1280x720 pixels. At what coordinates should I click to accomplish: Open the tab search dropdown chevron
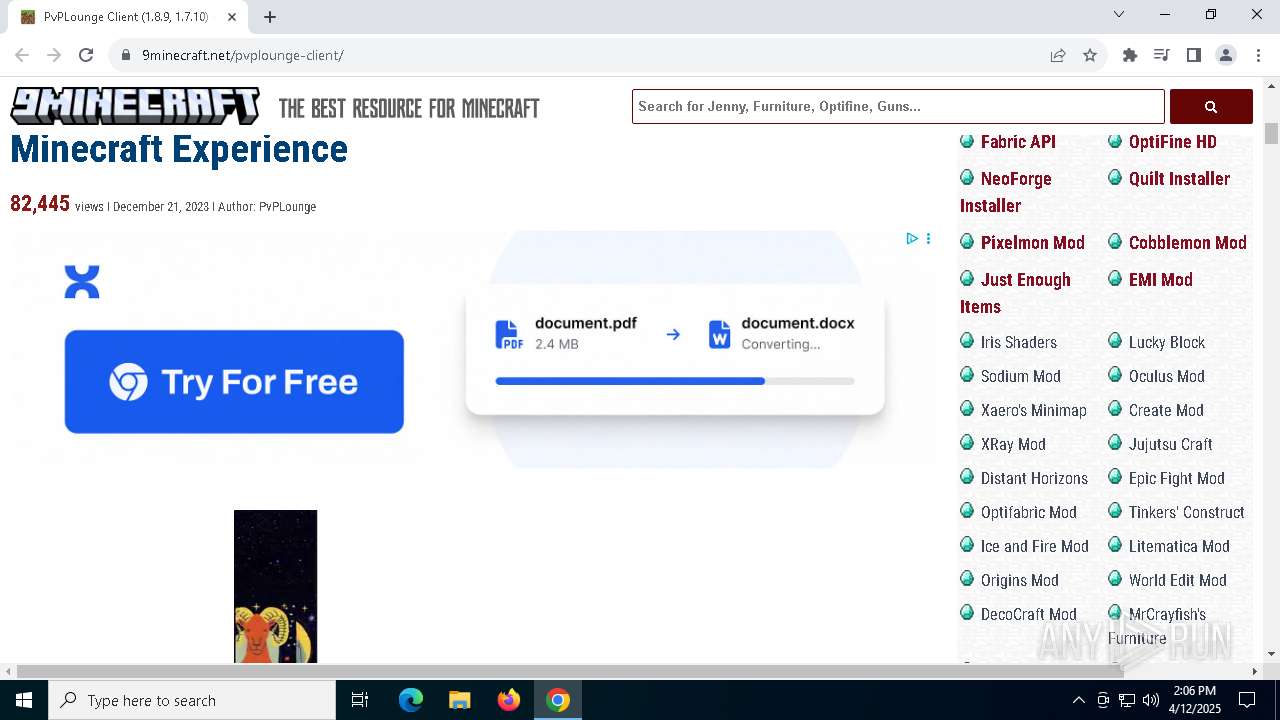point(1119,14)
